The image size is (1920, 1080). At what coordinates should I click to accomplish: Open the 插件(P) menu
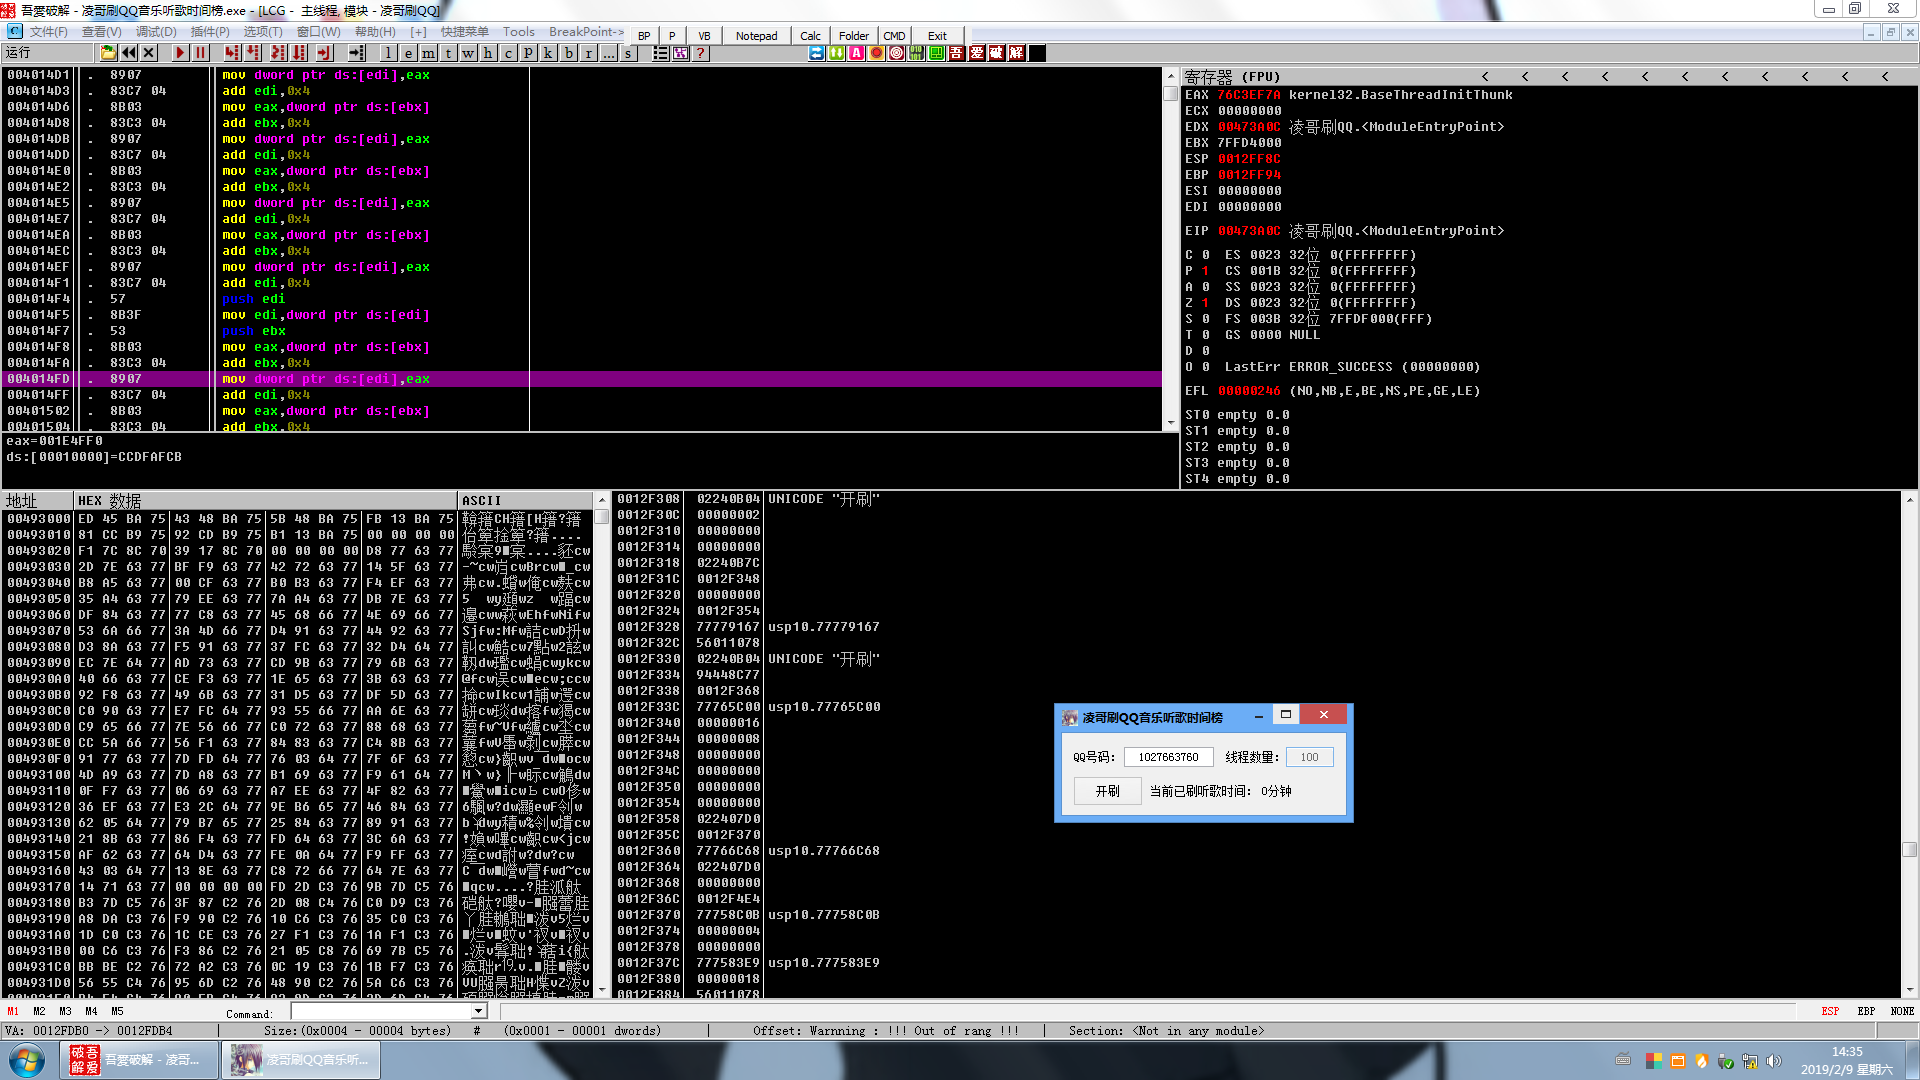[210, 32]
